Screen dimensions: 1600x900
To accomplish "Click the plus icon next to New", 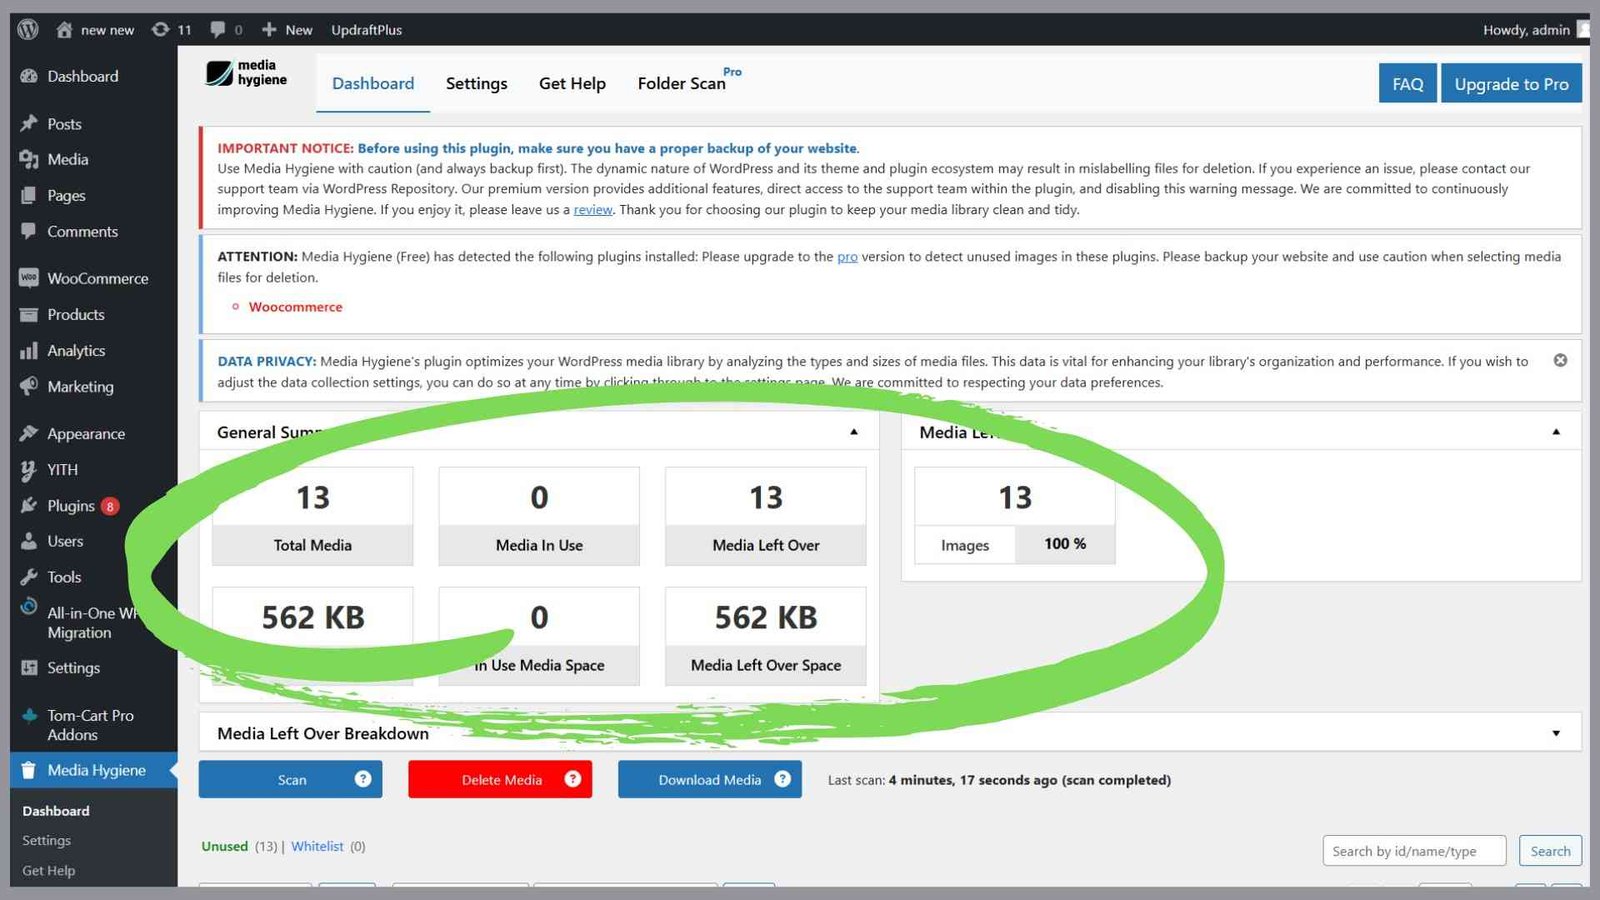I will tap(269, 30).
